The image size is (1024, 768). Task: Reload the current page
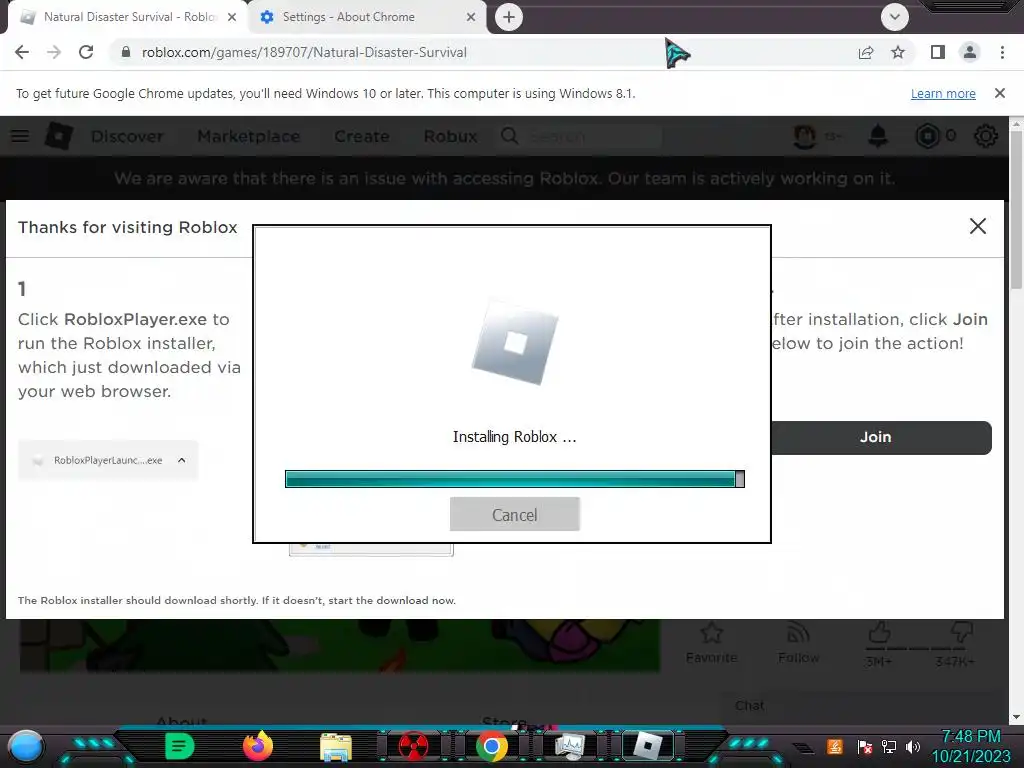point(86,52)
